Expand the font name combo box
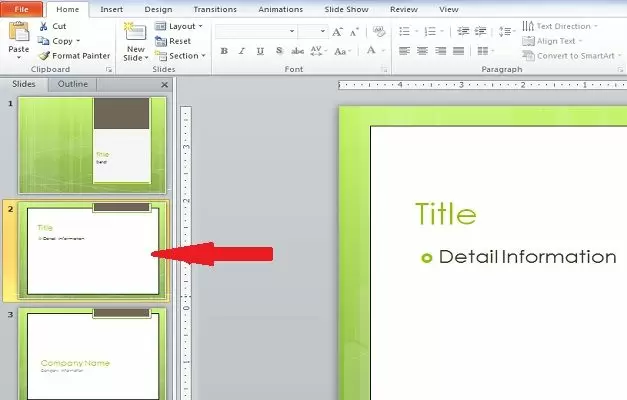Viewport: 627px width, 400px height. pyautogui.click(x=256, y=31)
